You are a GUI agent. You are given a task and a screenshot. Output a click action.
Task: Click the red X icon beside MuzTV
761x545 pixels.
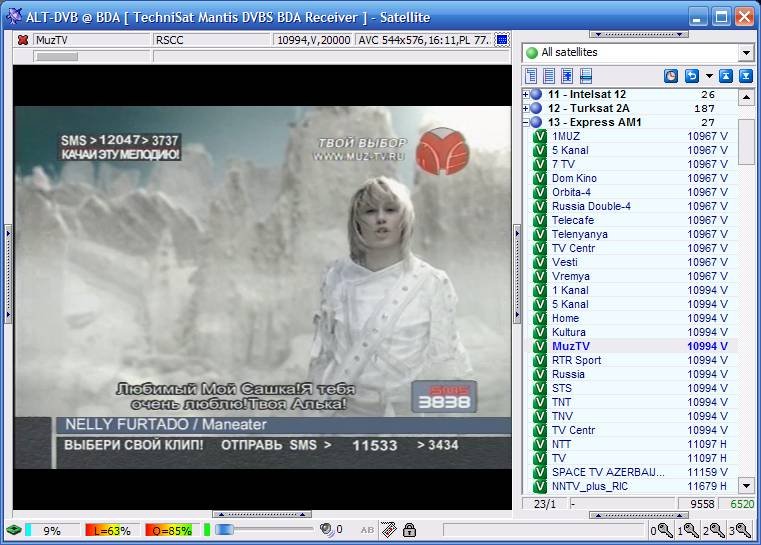click(x=23, y=40)
